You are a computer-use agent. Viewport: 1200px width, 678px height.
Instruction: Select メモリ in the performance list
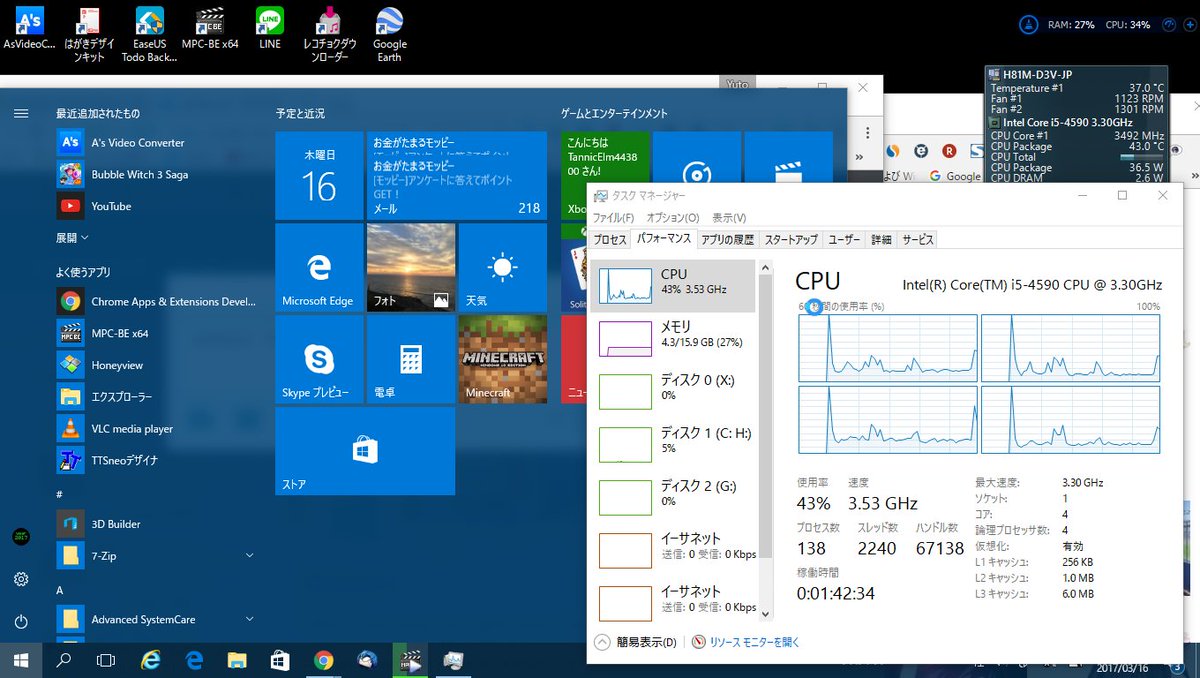point(673,339)
